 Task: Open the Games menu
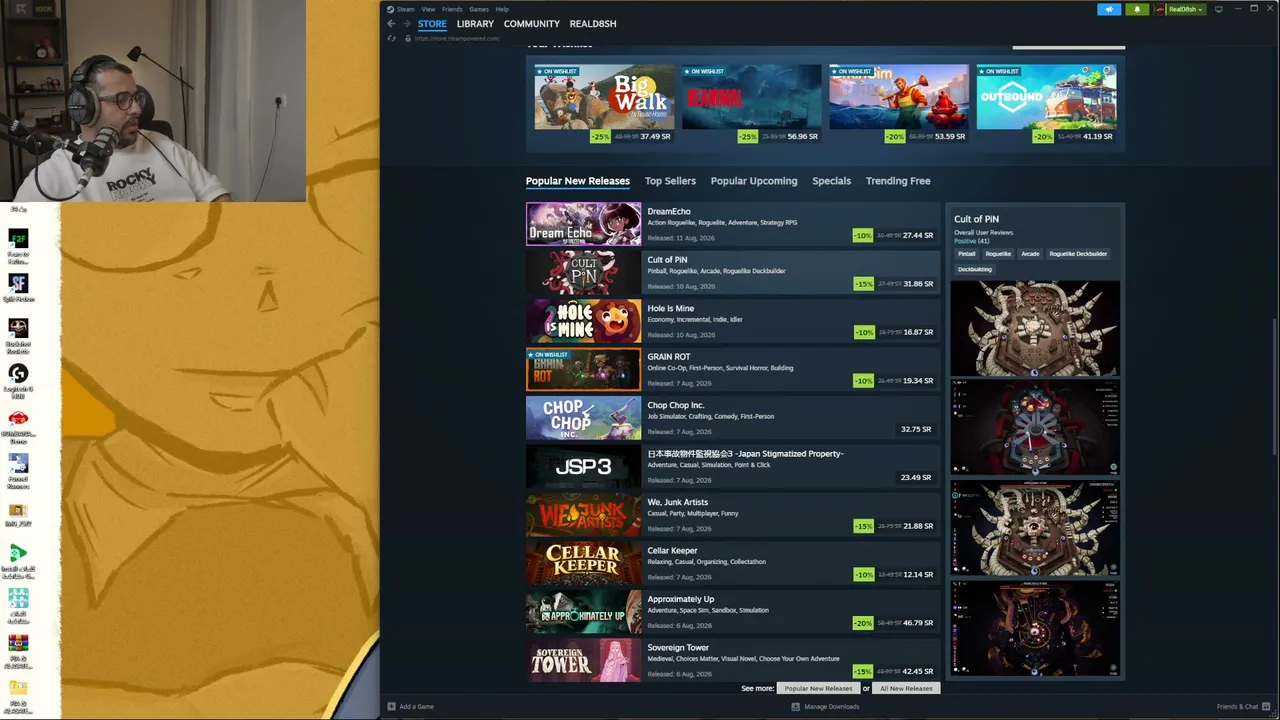[479, 9]
